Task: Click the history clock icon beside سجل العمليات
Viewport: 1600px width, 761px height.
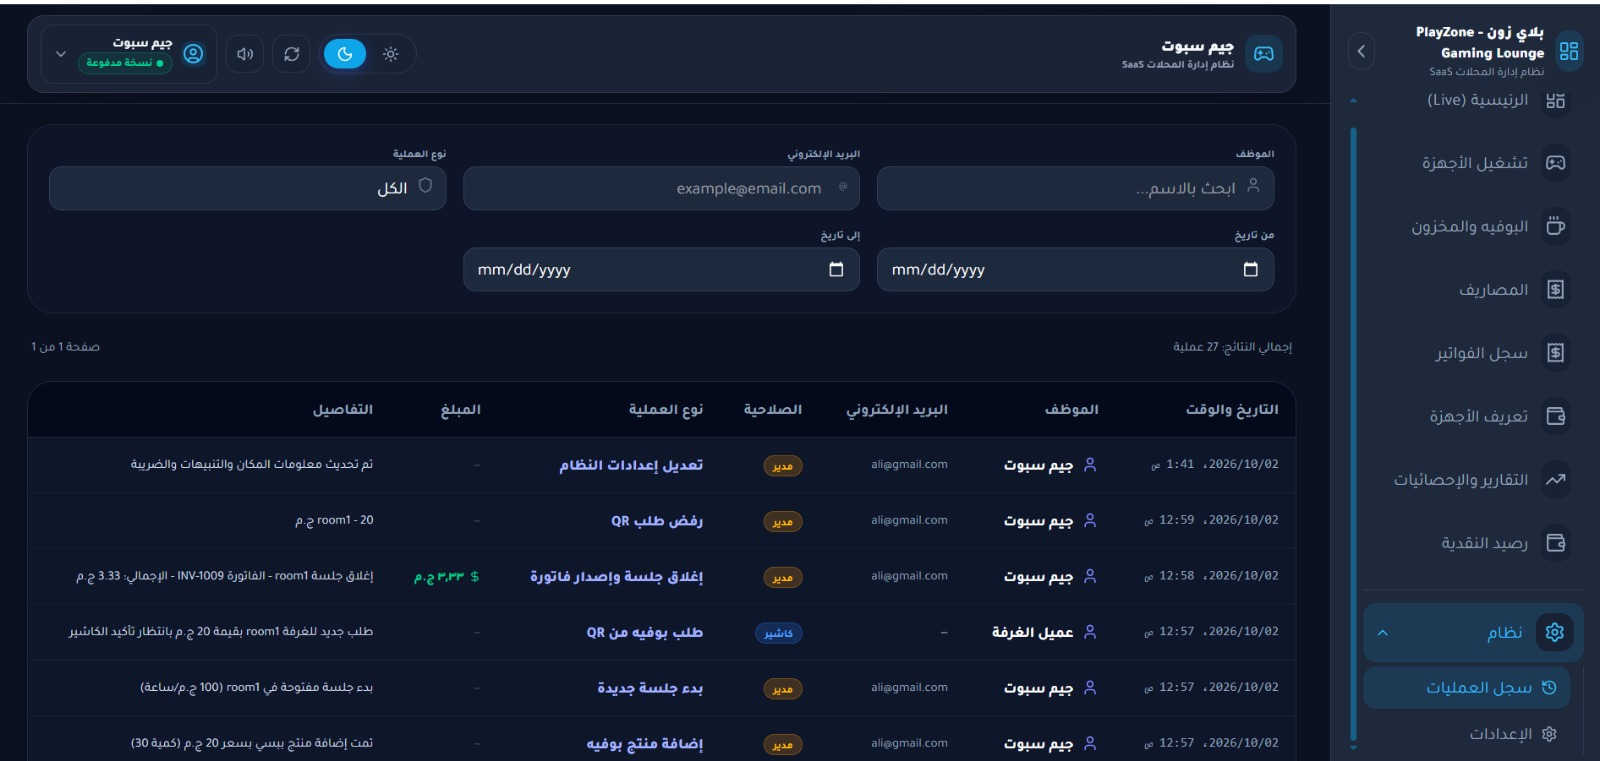Action: 1549,687
